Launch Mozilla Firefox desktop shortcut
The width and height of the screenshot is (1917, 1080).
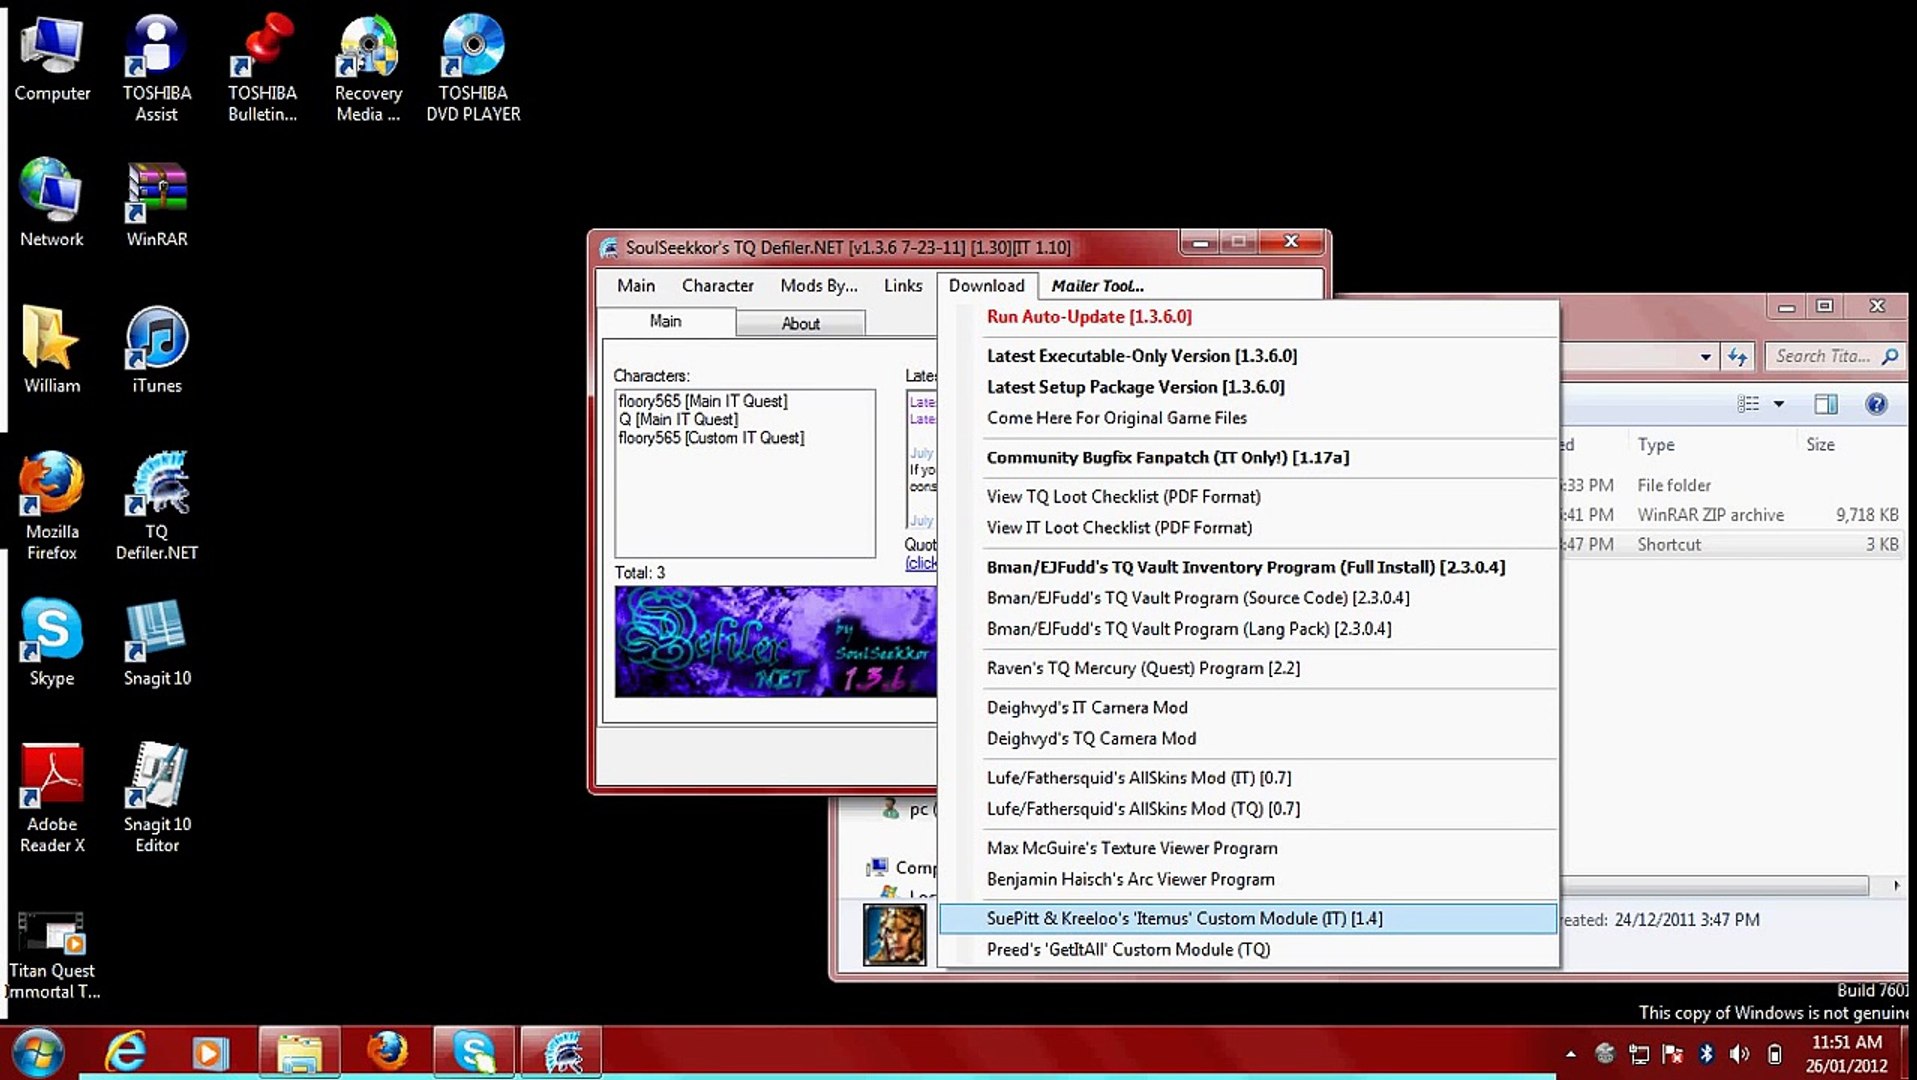[52, 506]
